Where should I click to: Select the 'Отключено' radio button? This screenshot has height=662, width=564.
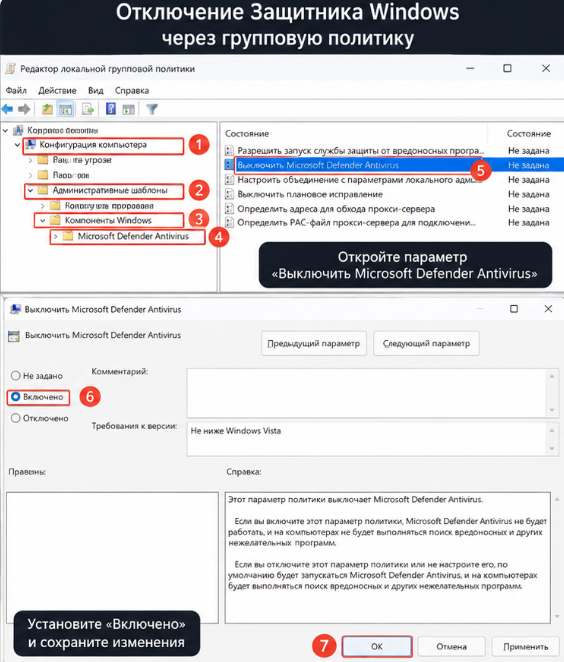click(16, 418)
